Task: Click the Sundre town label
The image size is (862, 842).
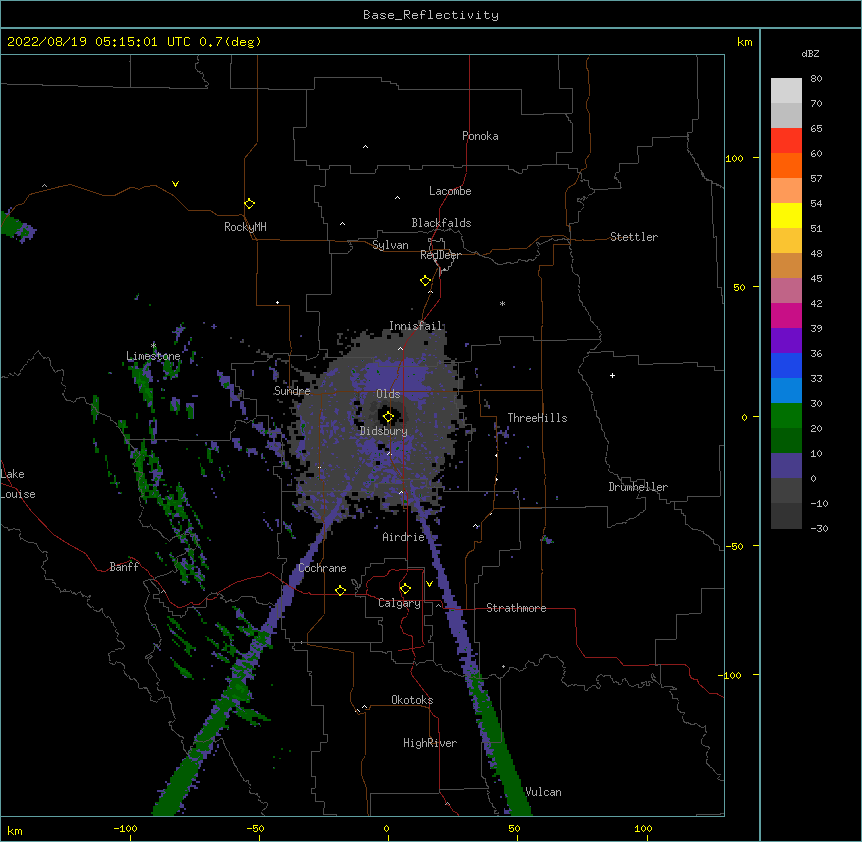Action: pyautogui.click(x=292, y=391)
